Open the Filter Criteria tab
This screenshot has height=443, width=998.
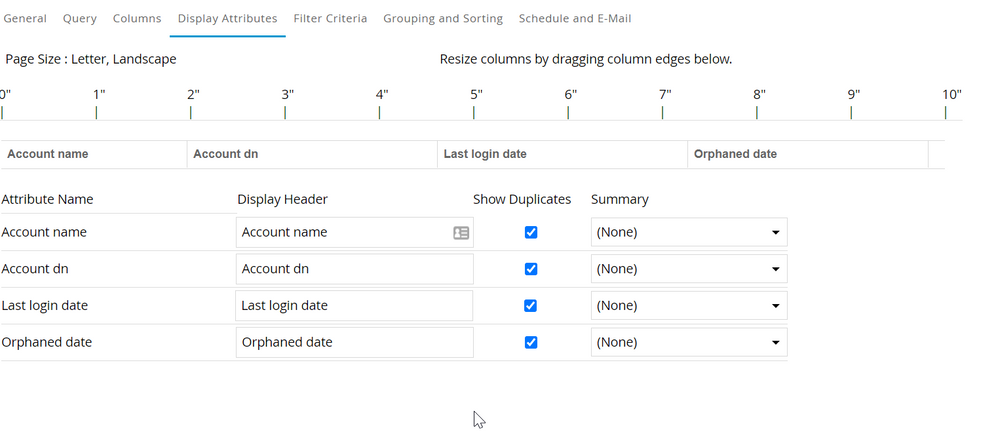click(x=330, y=18)
